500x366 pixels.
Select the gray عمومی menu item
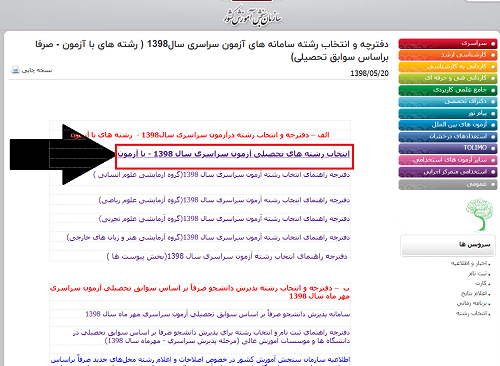point(448,184)
